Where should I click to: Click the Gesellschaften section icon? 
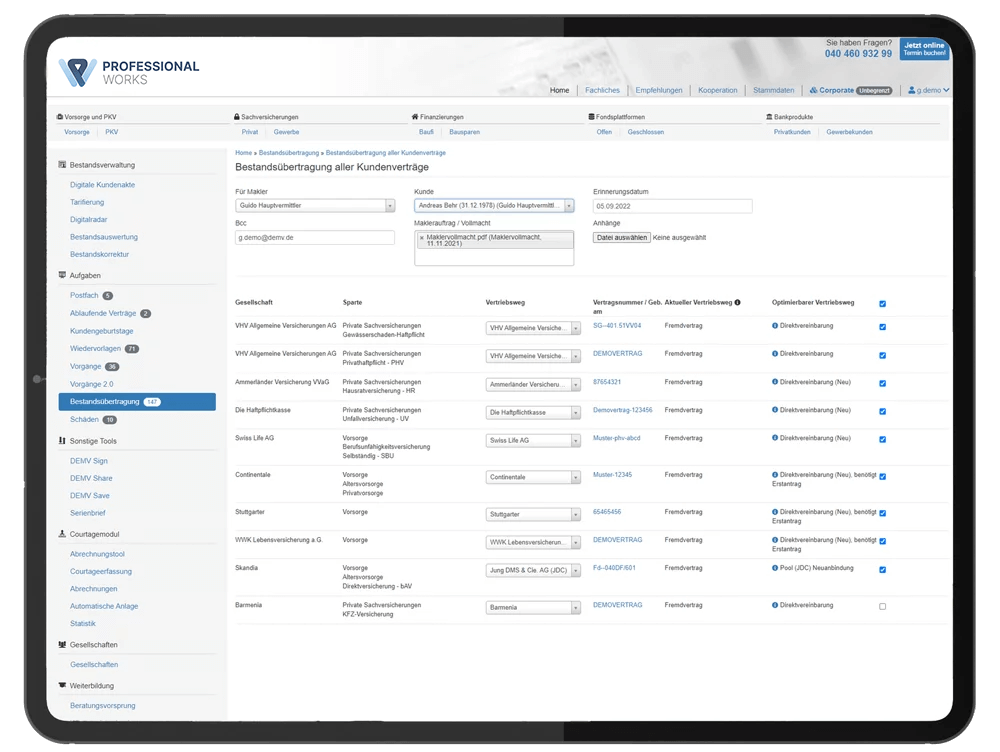62,644
